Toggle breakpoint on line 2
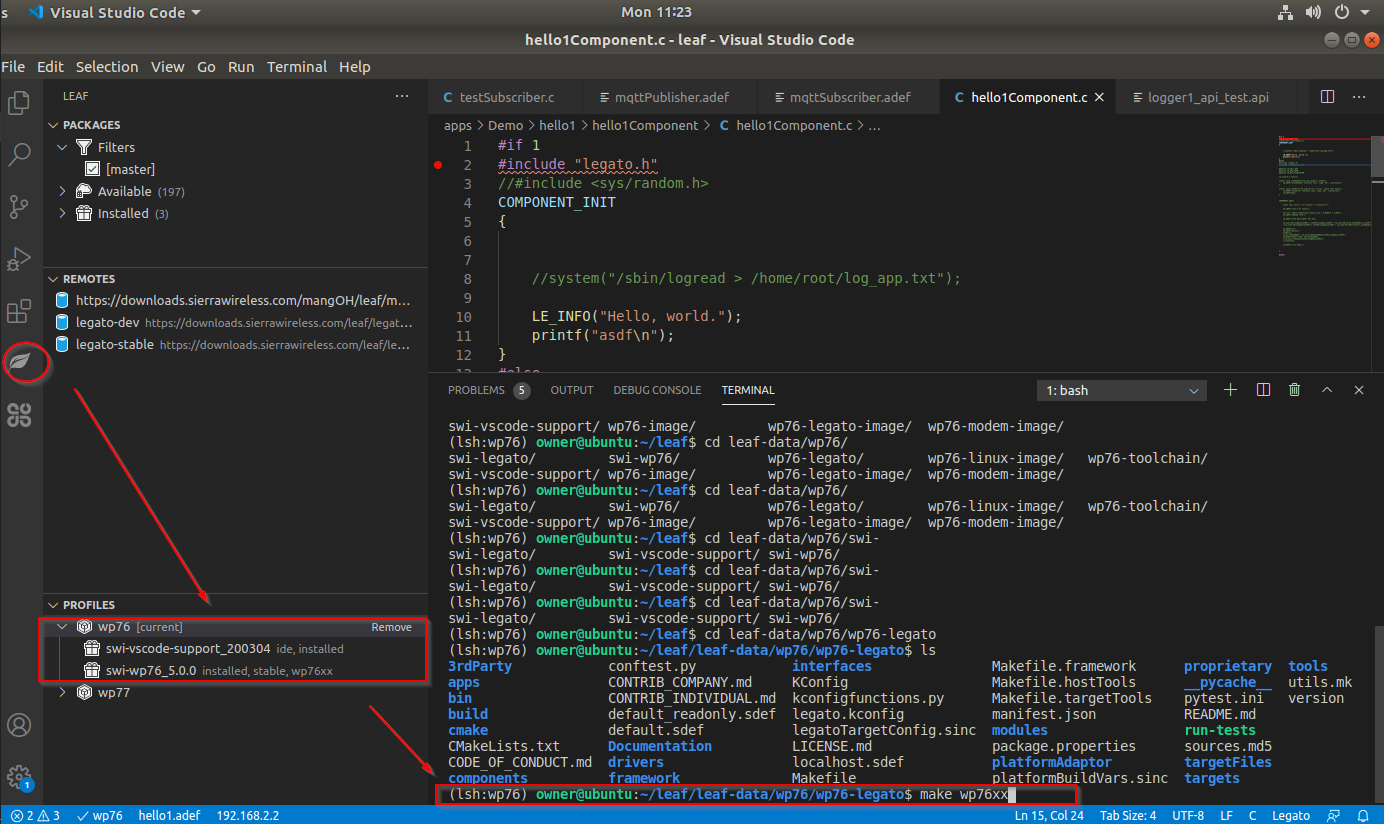 (x=438, y=164)
